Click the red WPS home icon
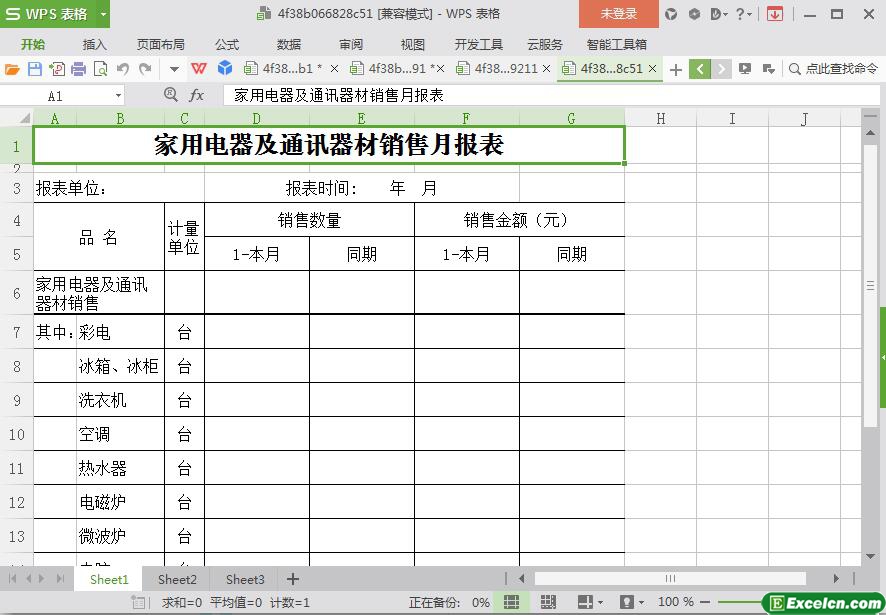 pyautogui.click(x=199, y=69)
